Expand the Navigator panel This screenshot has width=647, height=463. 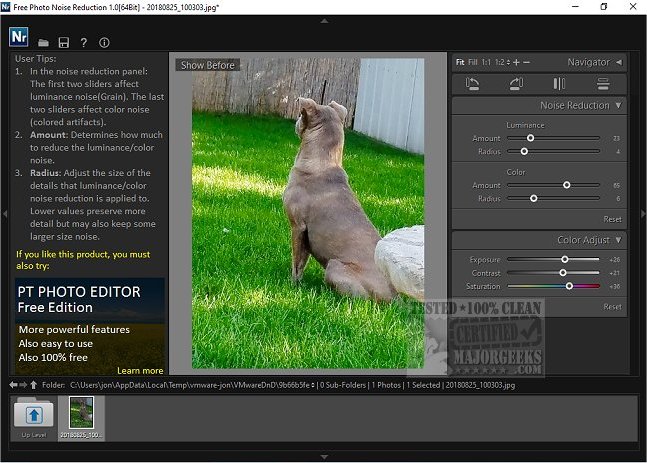click(x=618, y=62)
